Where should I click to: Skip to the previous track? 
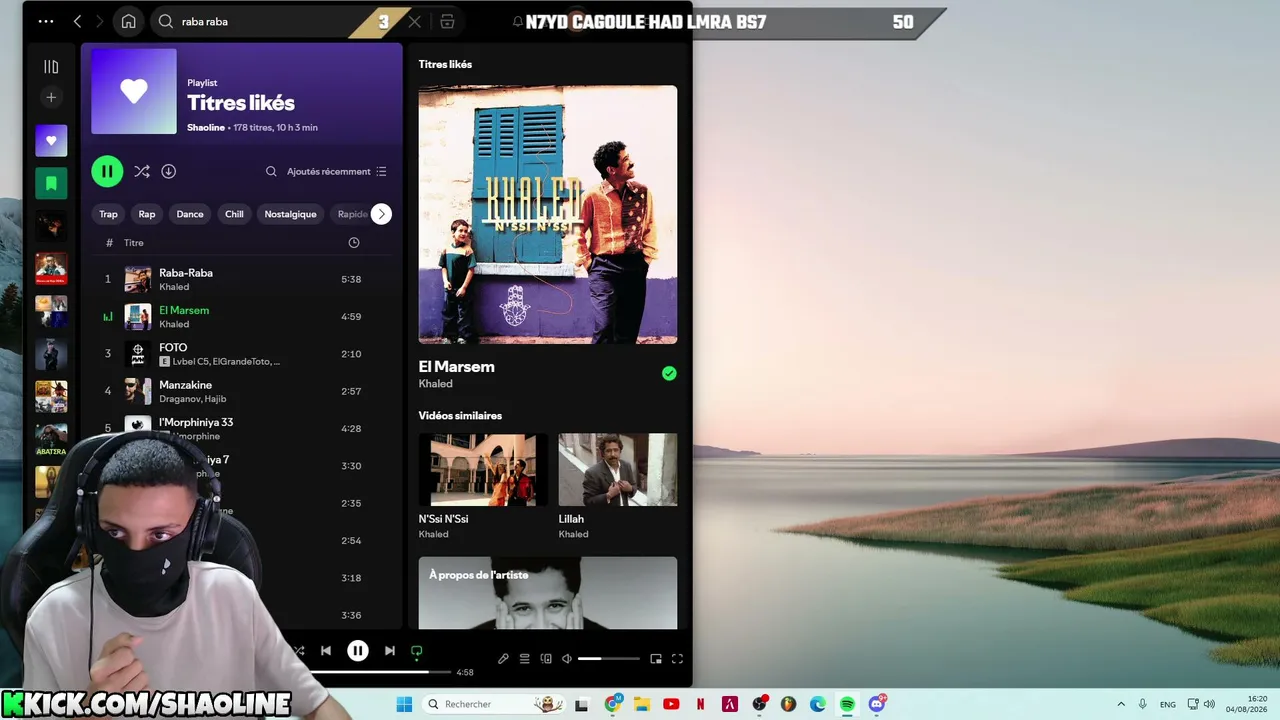[x=326, y=651]
